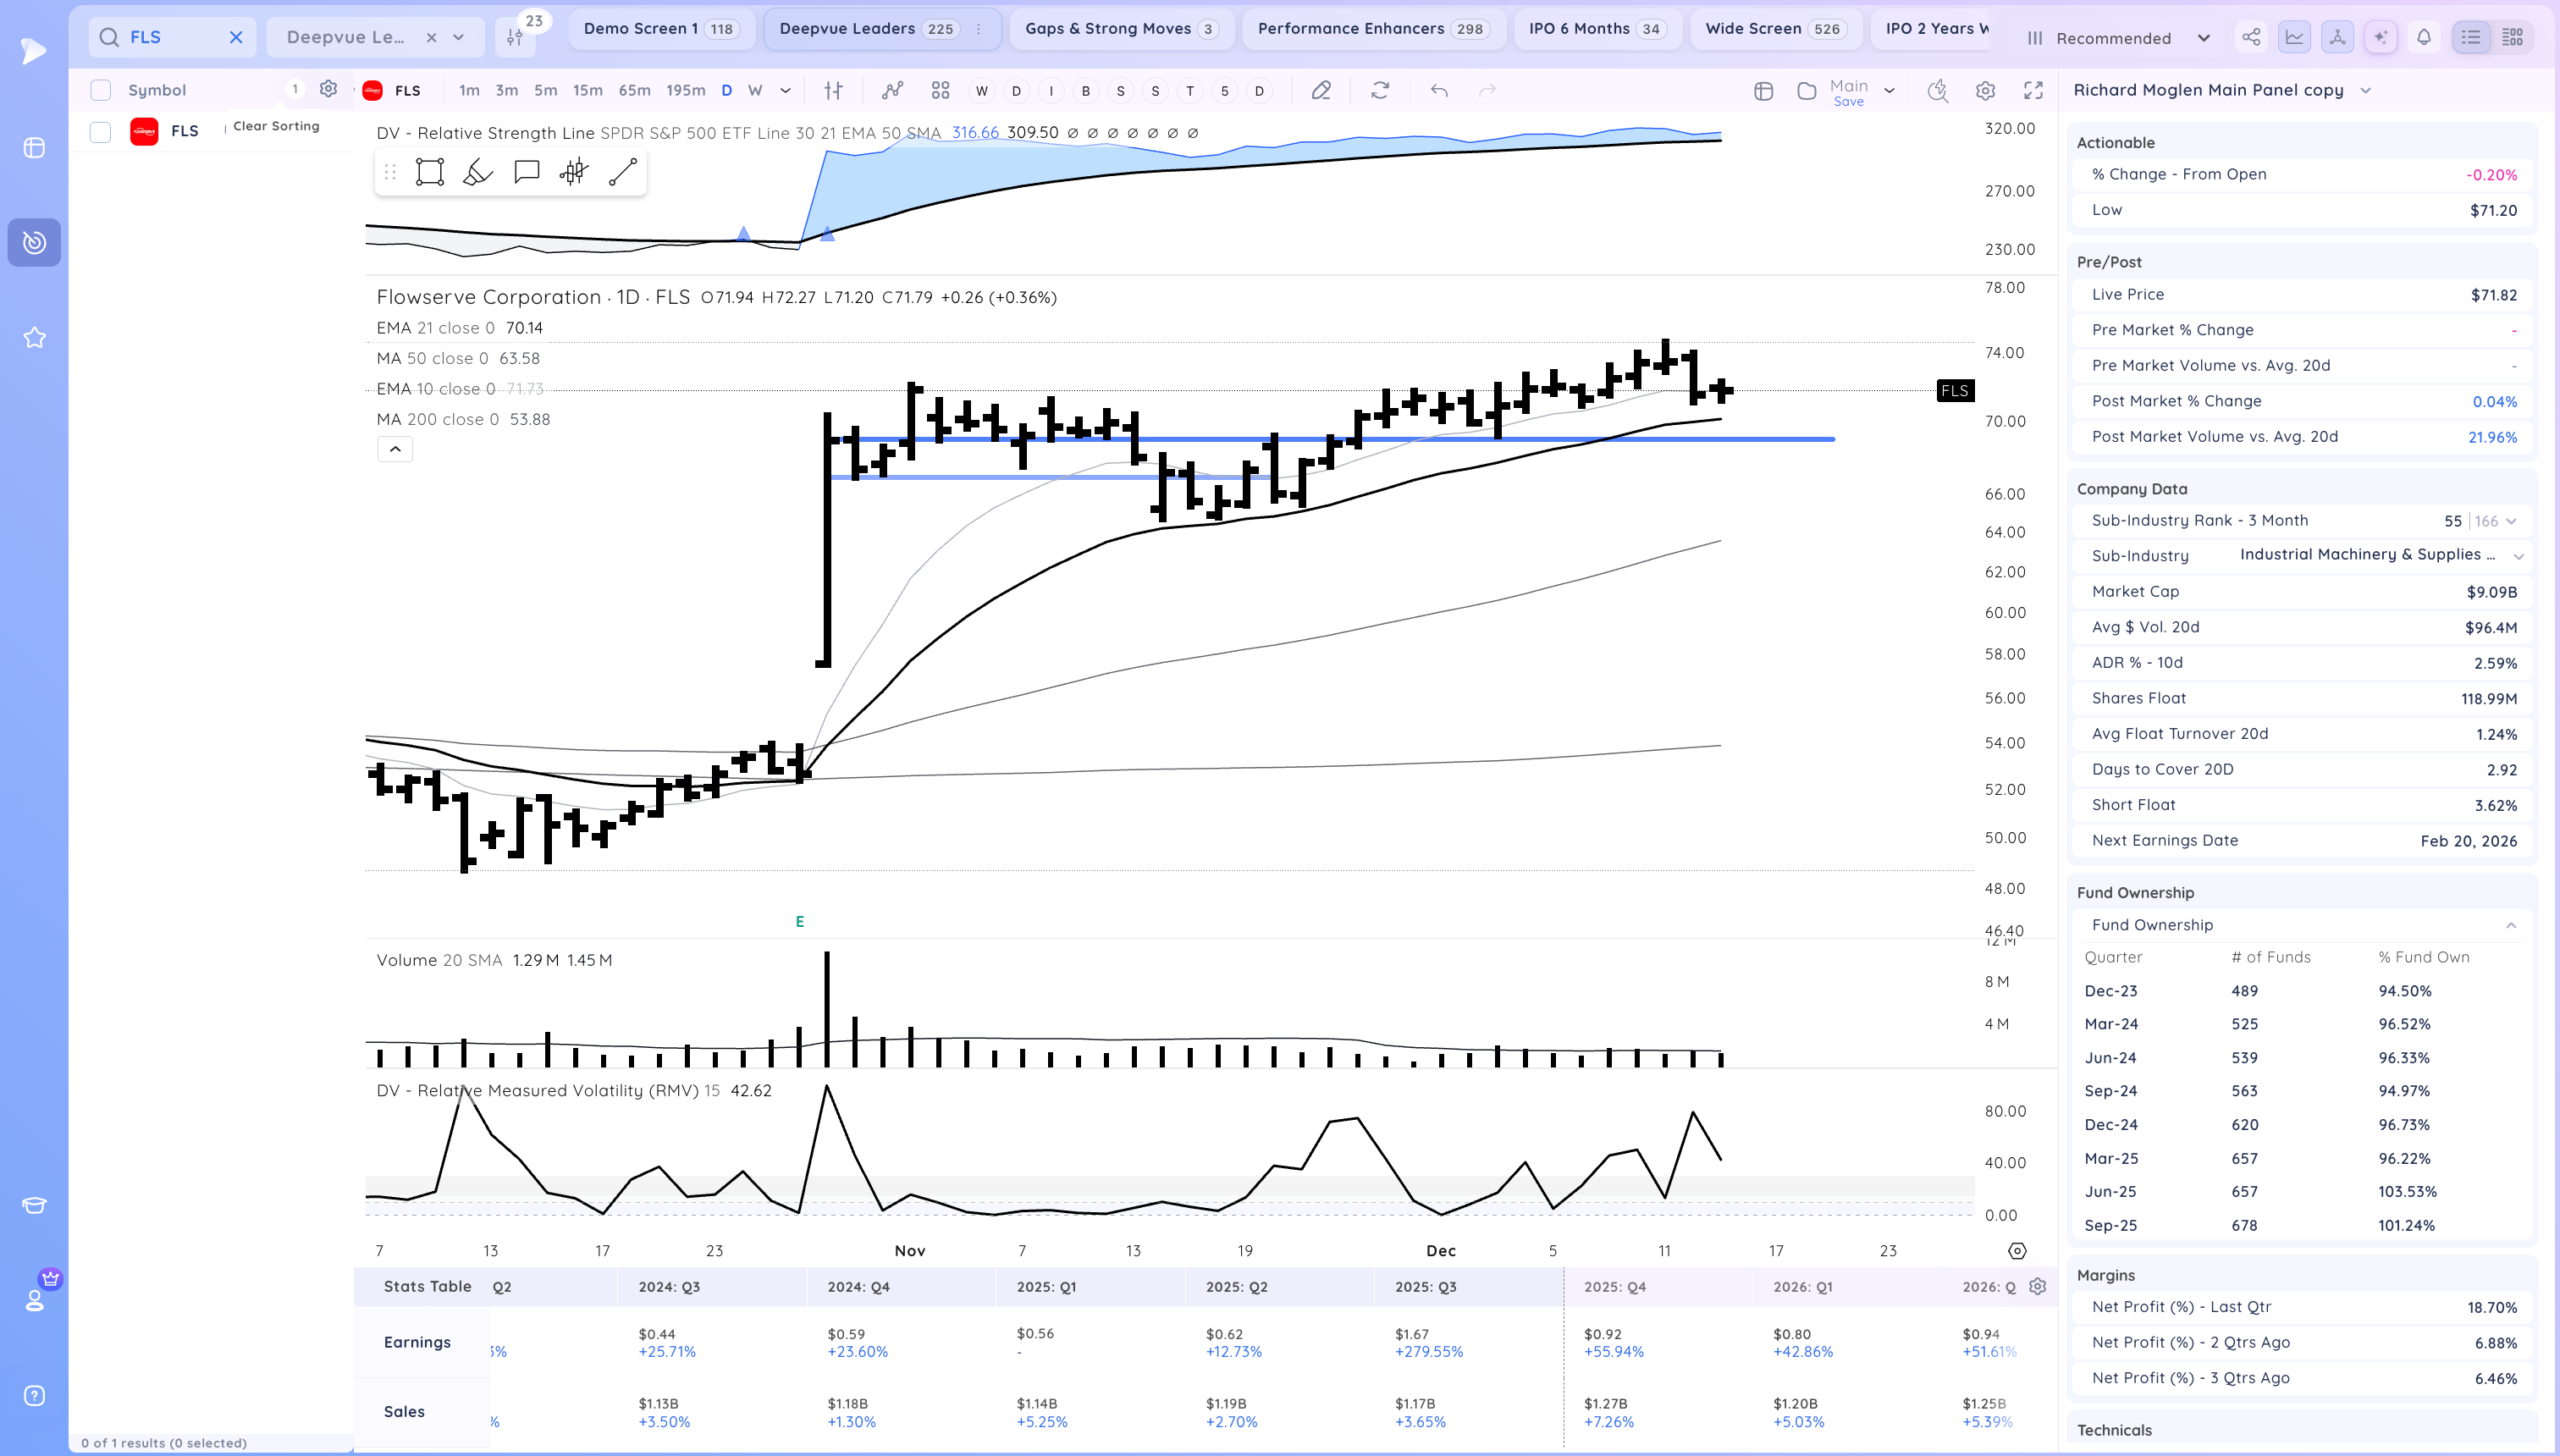
Task: Click the undo arrow in chart toolbar
Action: tap(1439, 91)
